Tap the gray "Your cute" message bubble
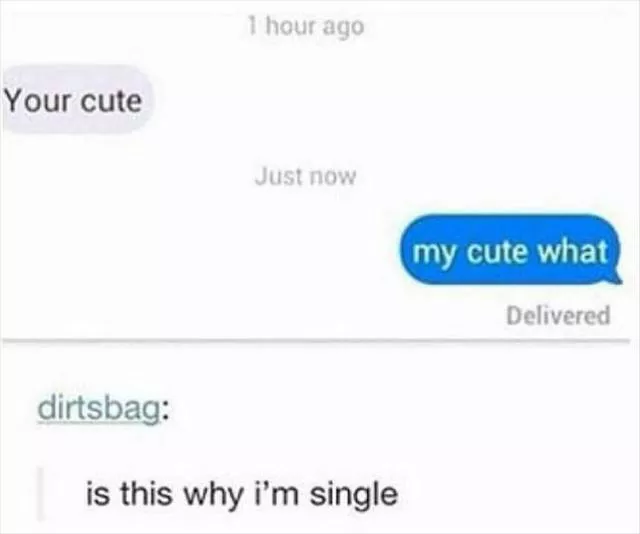The image size is (640, 534). pos(77,100)
